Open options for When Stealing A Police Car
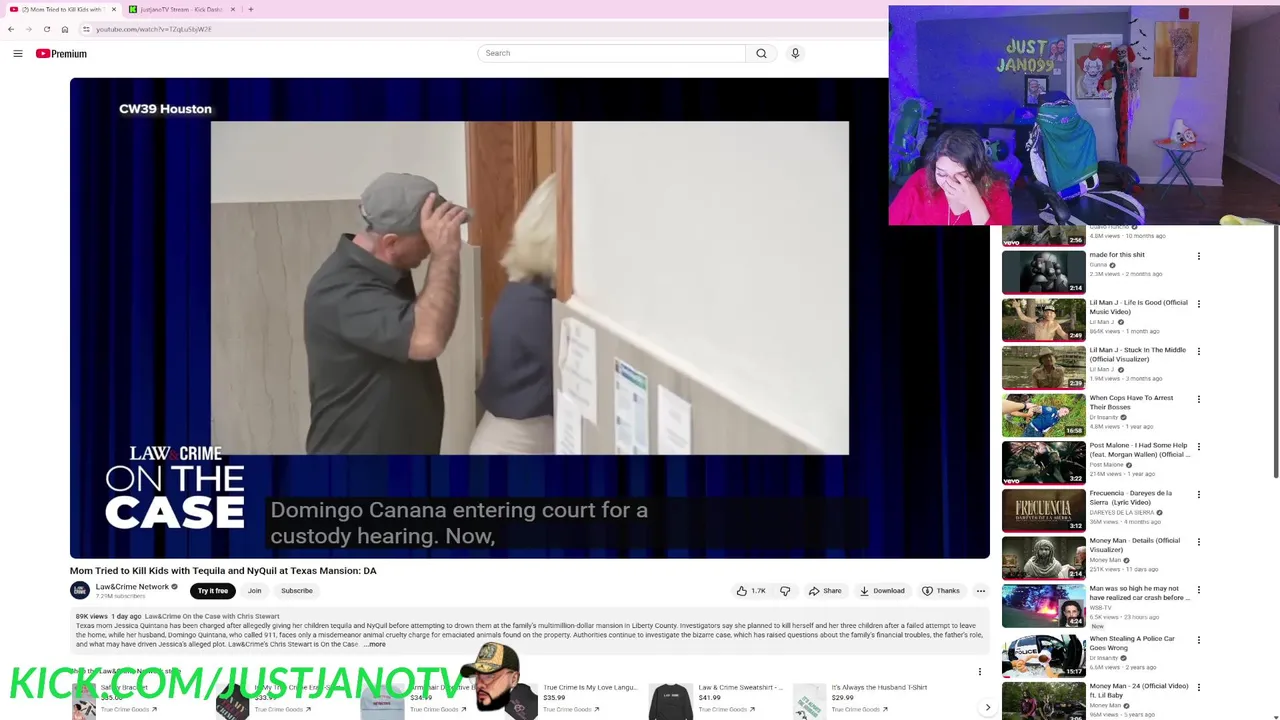 pyautogui.click(x=1199, y=640)
